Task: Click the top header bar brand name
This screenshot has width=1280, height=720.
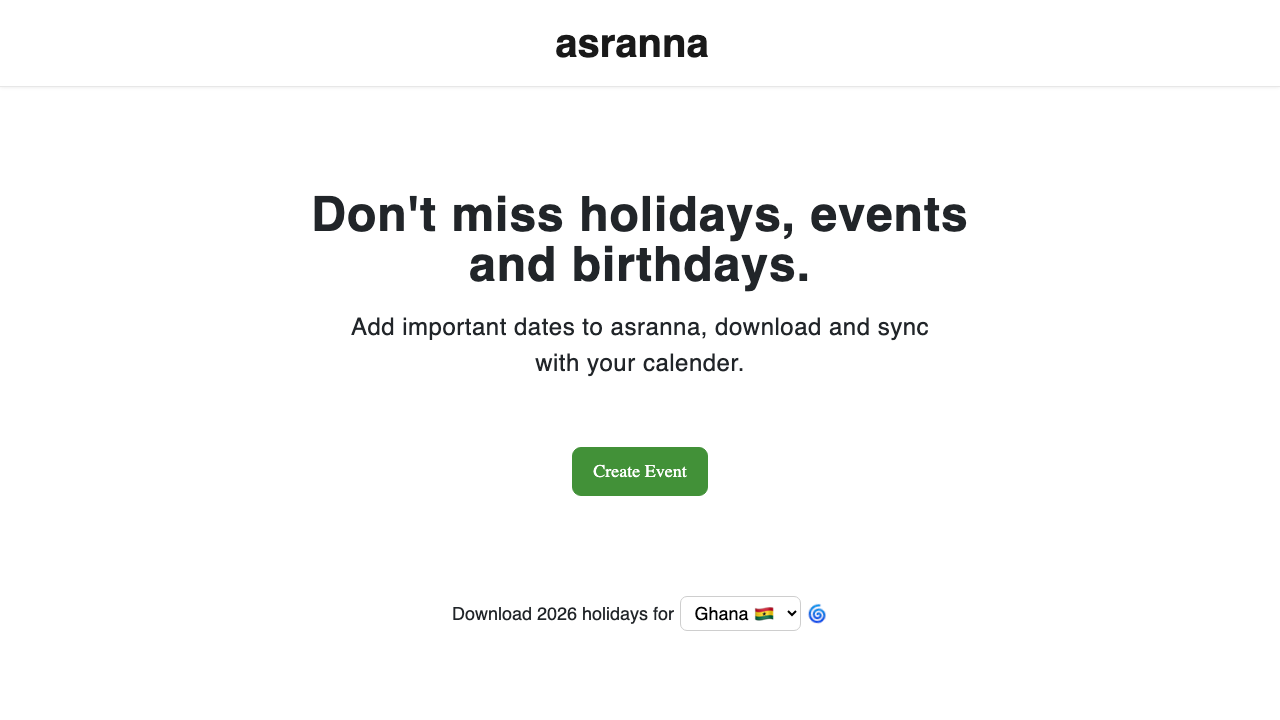Action: pos(631,43)
